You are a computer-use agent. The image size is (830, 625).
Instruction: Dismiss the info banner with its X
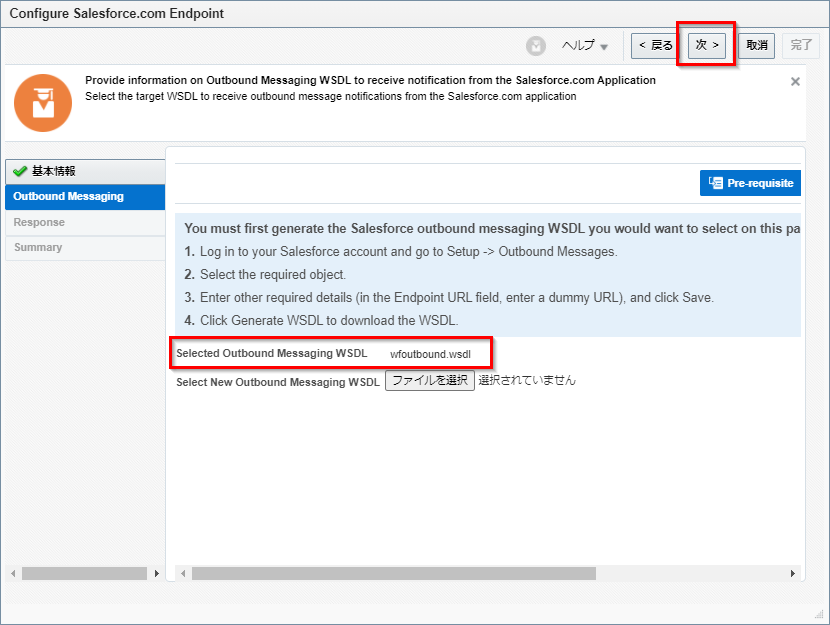pos(795,82)
